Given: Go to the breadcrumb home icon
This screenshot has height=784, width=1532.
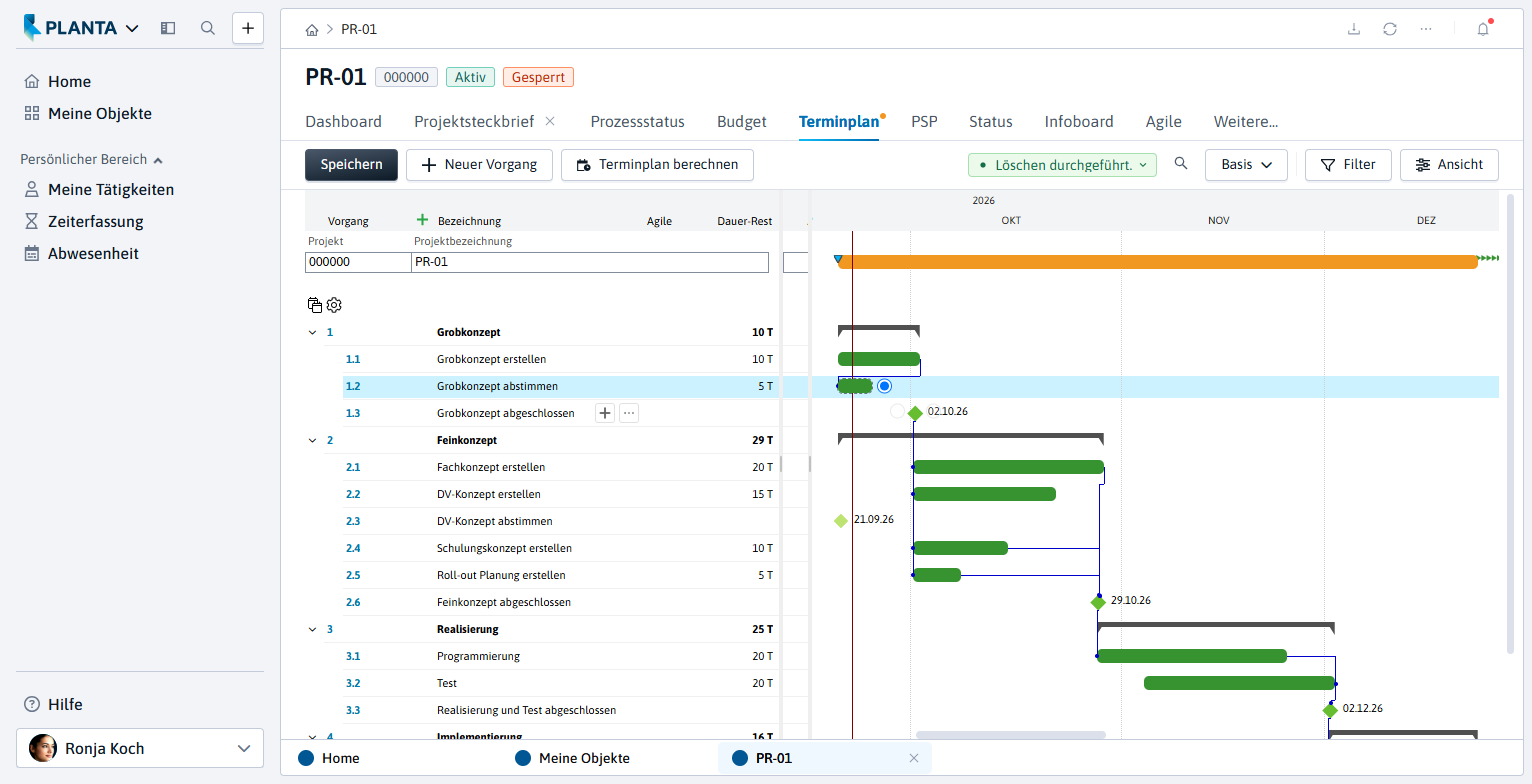Looking at the screenshot, I should [x=312, y=29].
